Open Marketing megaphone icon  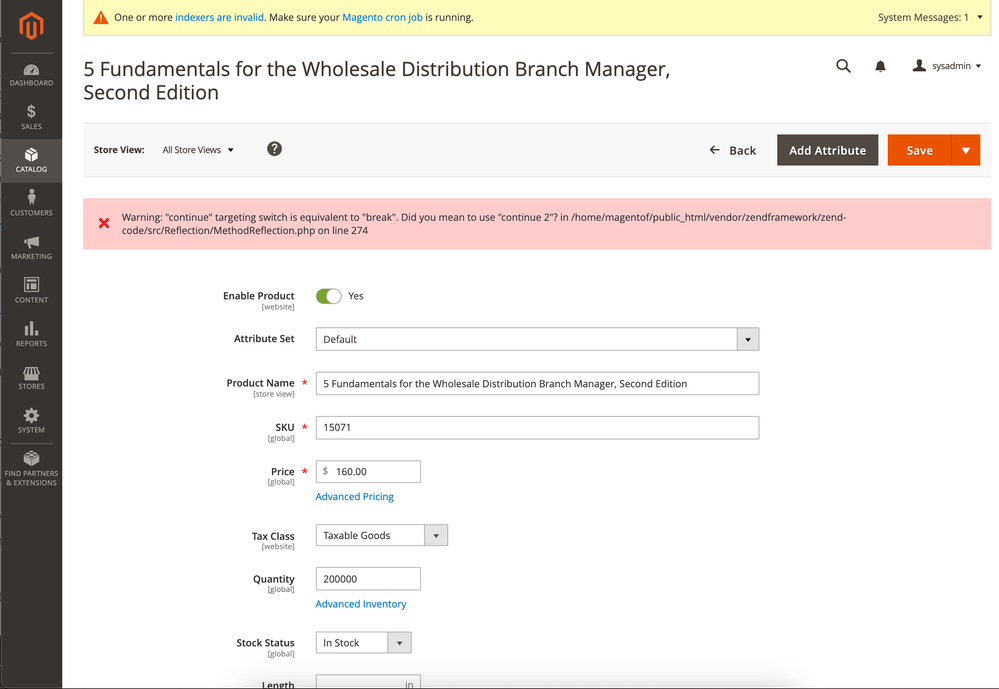click(31, 246)
